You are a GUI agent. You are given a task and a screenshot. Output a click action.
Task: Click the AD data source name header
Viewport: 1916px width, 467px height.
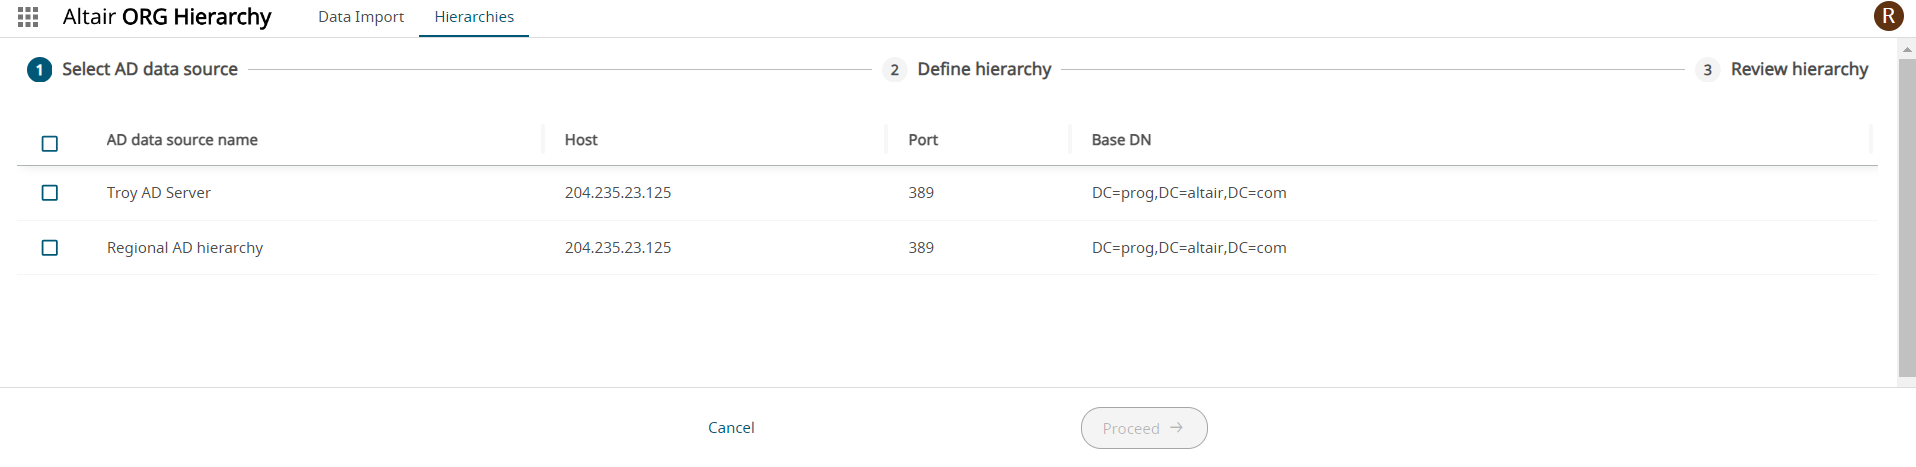coord(182,140)
